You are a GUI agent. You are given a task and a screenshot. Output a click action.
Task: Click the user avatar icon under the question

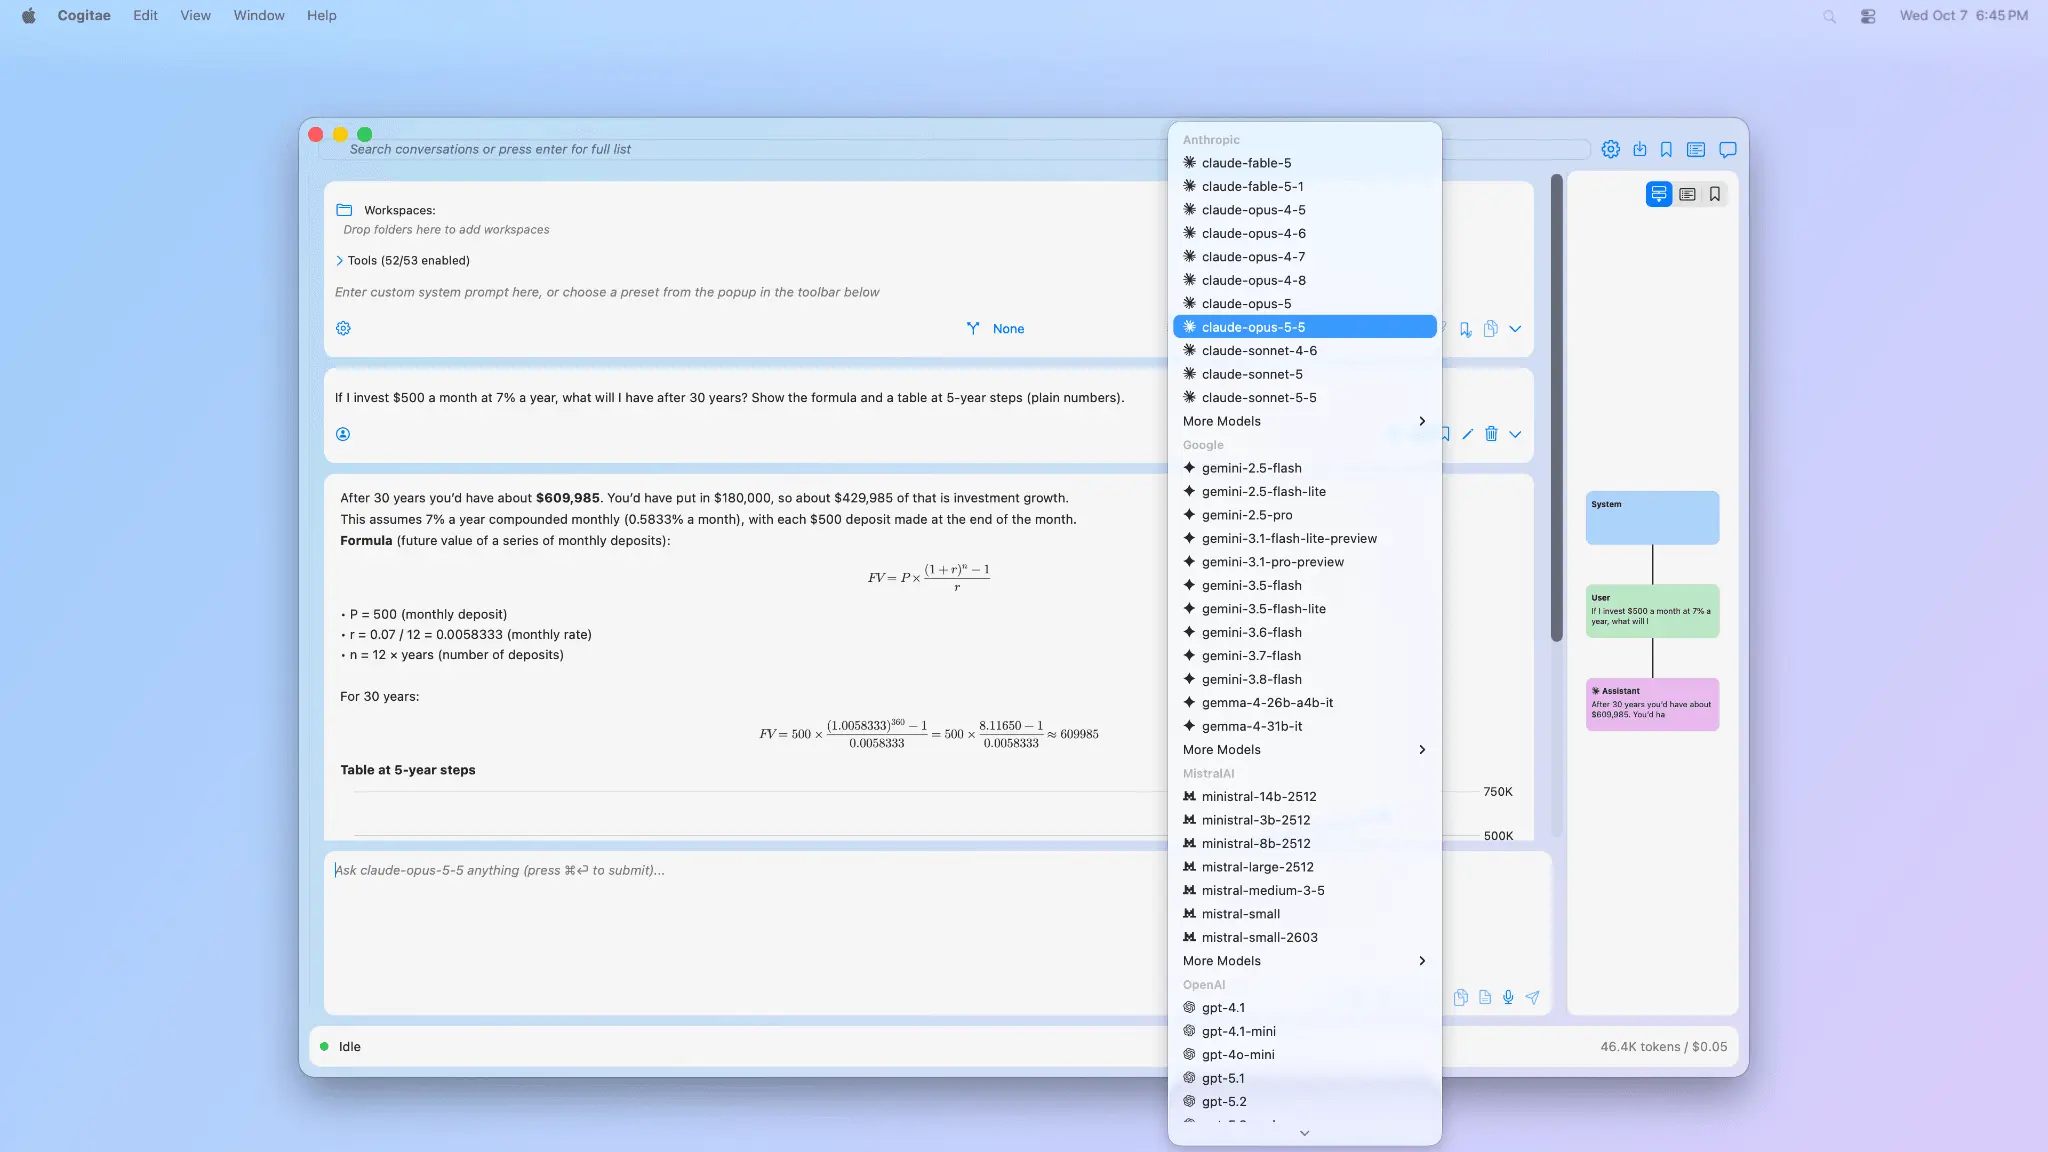pyautogui.click(x=343, y=434)
